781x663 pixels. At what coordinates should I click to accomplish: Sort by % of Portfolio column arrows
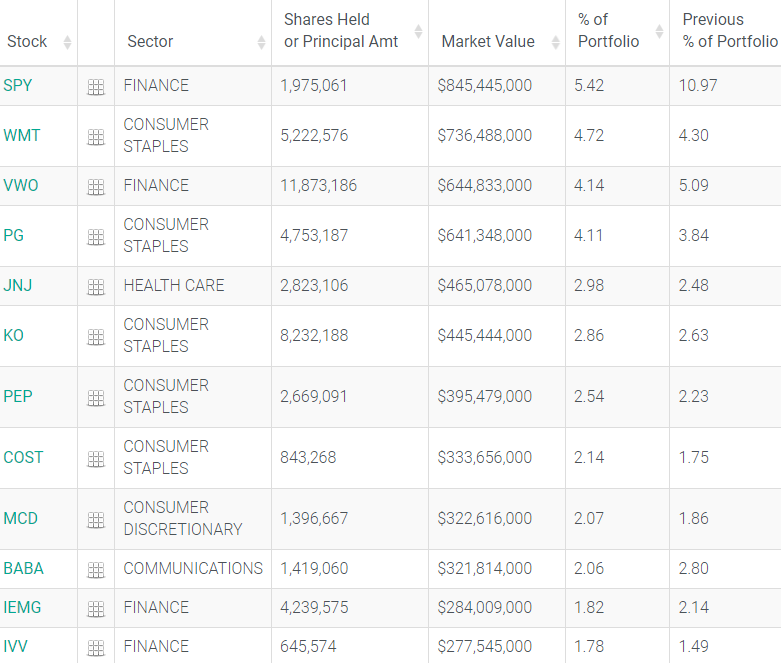pos(659,31)
